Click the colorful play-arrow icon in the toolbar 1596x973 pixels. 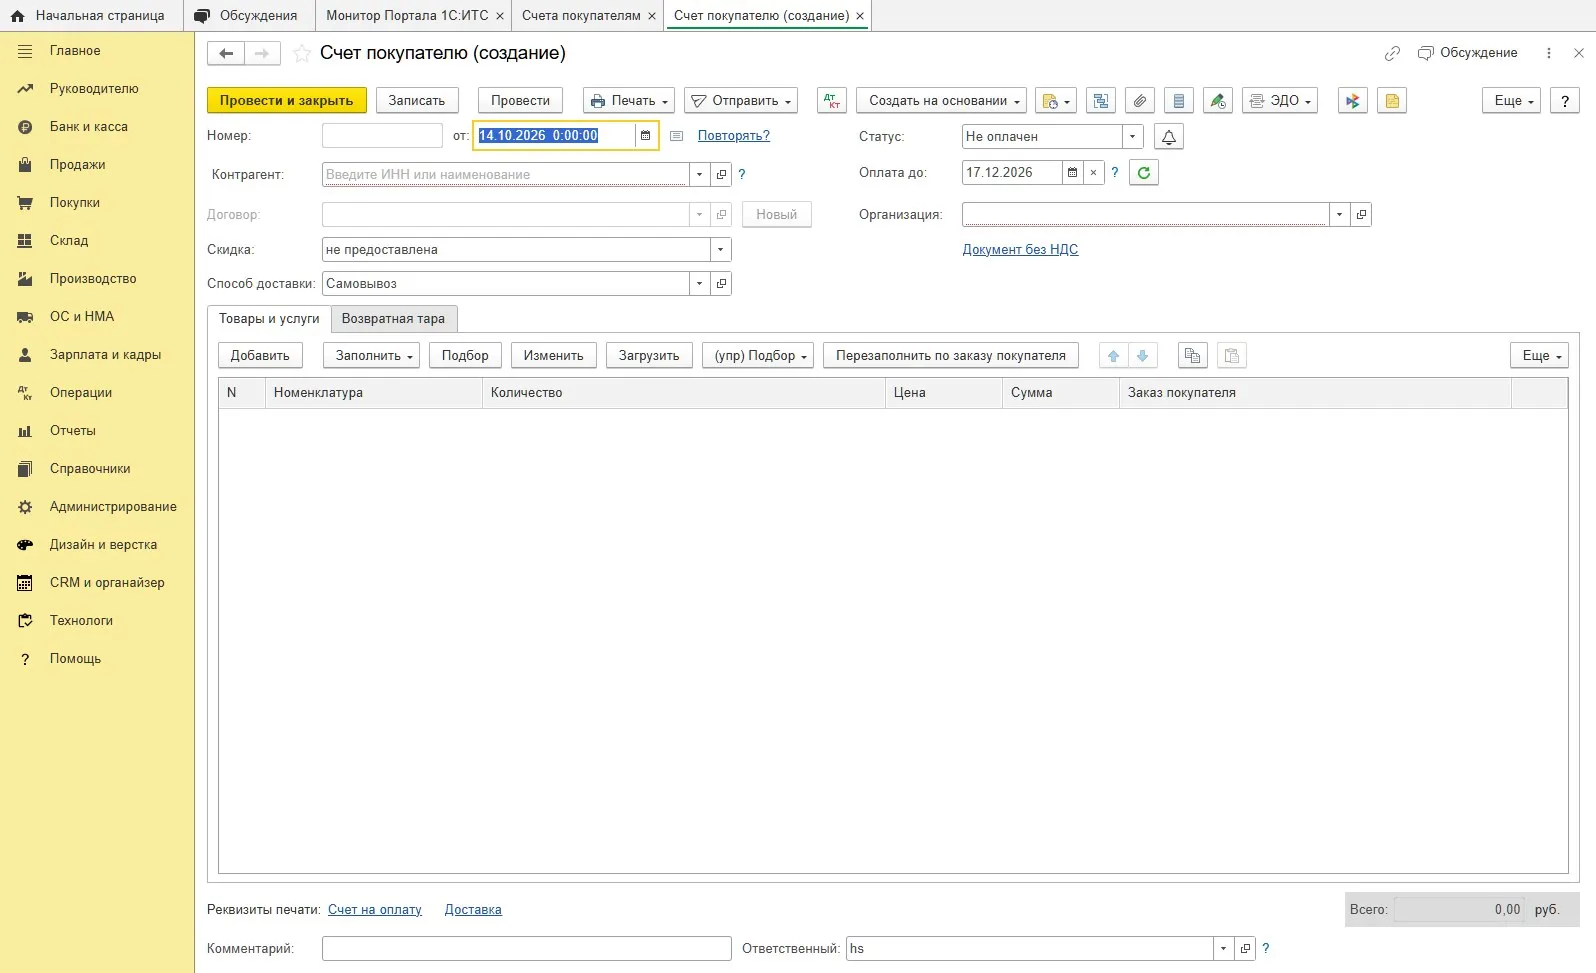point(1353,100)
